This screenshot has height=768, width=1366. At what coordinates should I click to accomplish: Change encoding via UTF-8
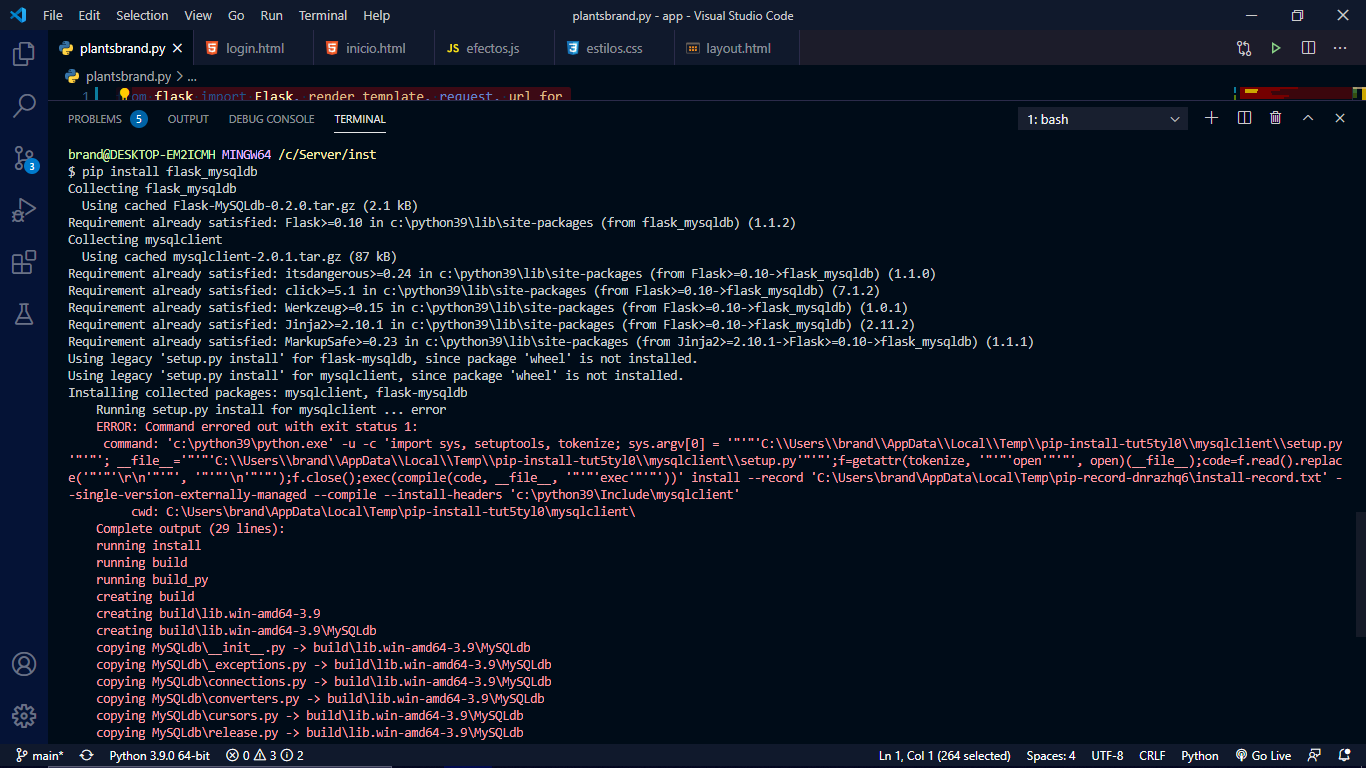[x=1107, y=756]
